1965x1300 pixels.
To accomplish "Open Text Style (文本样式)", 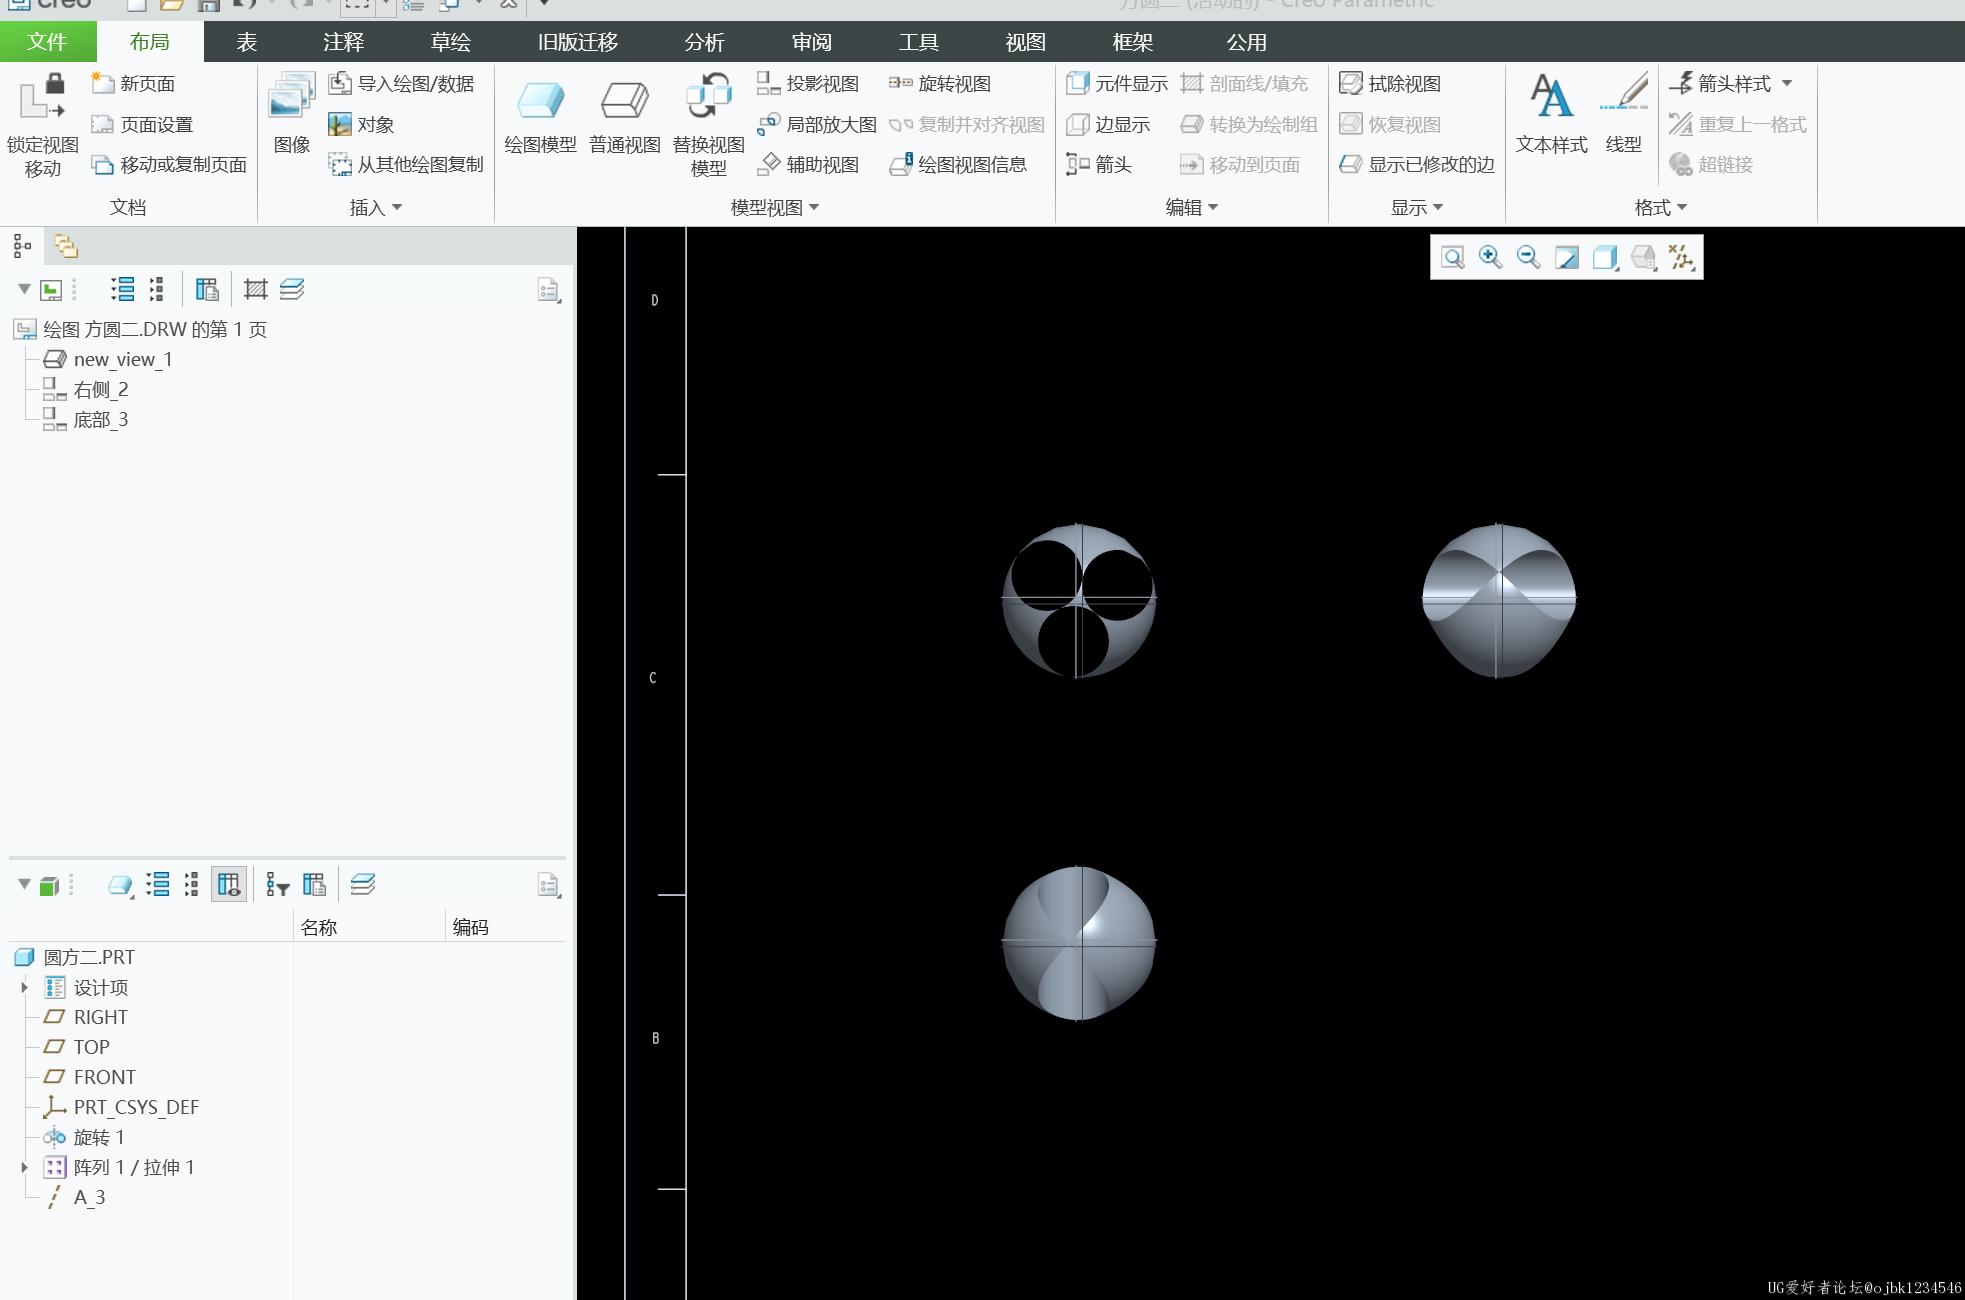I will click(1551, 114).
